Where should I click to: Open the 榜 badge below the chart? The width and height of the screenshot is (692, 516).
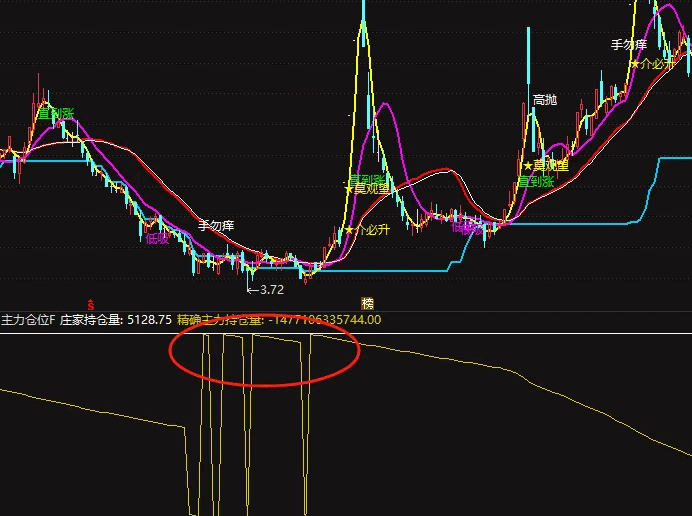[x=367, y=304]
